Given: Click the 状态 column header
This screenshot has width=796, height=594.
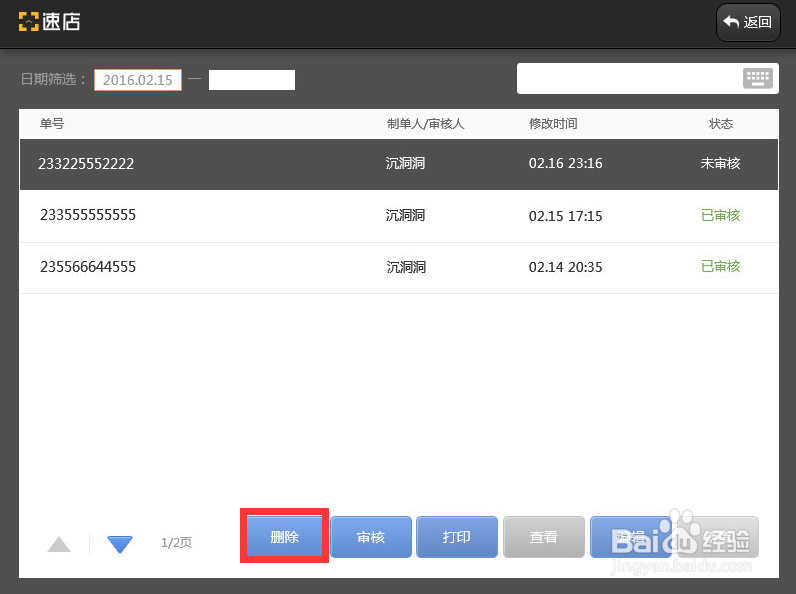Looking at the screenshot, I should pyautogui.click(x=721, y=123).
